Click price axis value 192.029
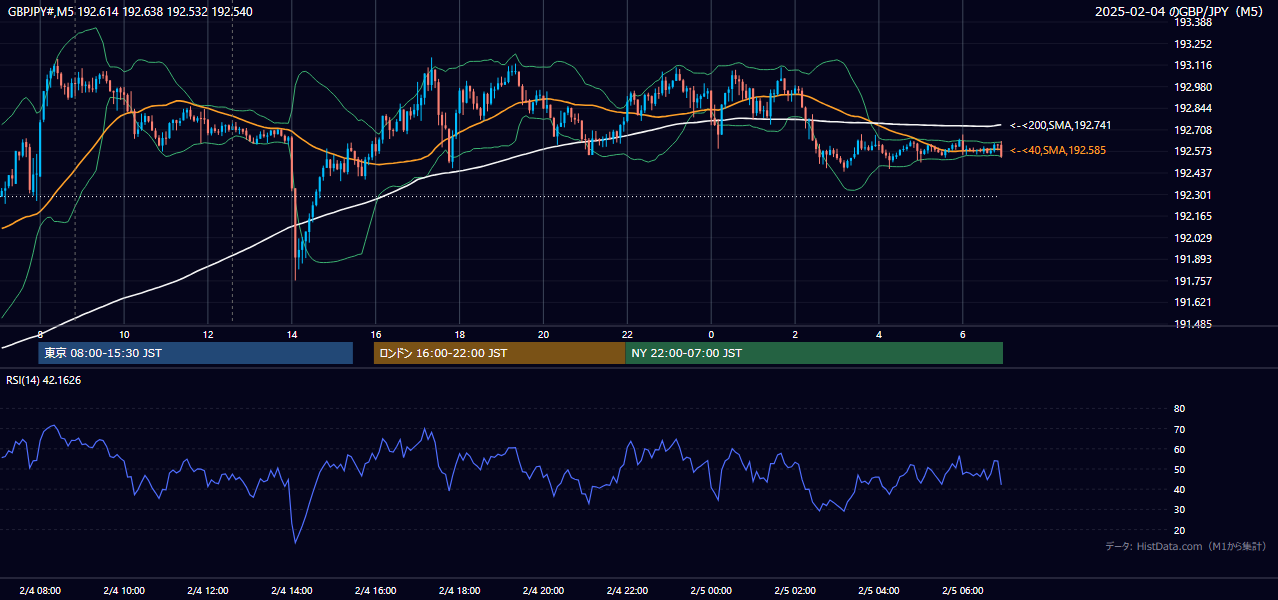The width and height of the screenshot is (1278, 600). pos(1192,238)
